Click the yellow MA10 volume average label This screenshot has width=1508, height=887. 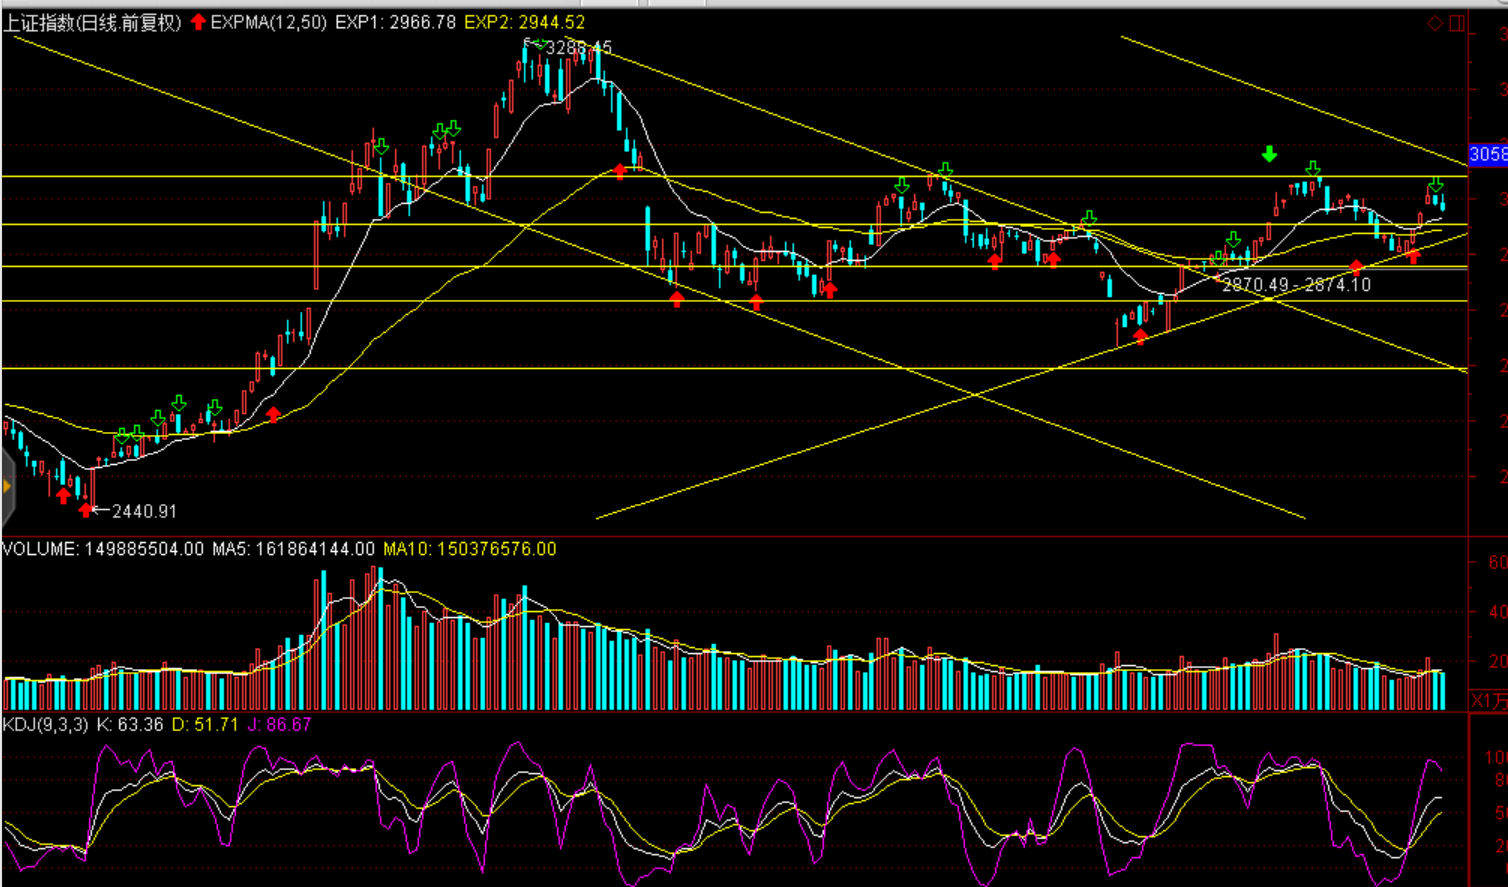[x=469, y=549]
